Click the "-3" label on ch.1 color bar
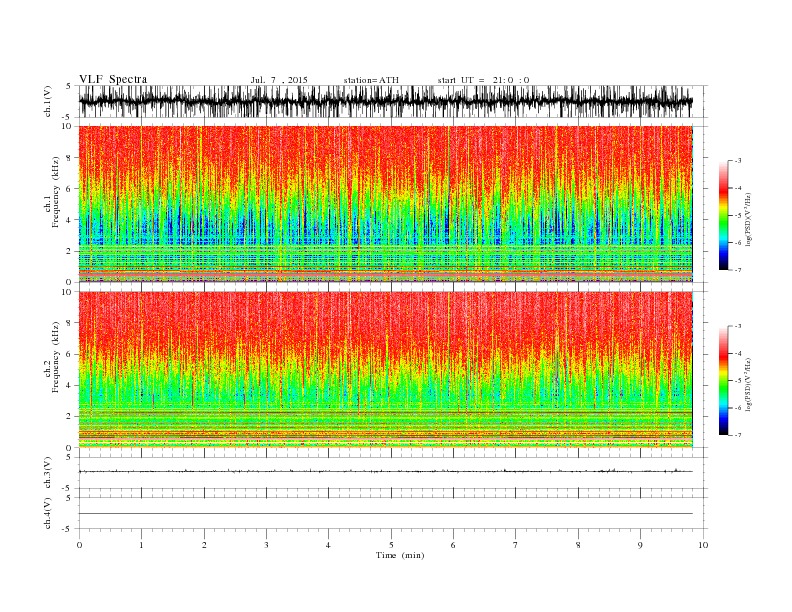The image size is (792, 612). pyautogui.click(x=738, y=161)
